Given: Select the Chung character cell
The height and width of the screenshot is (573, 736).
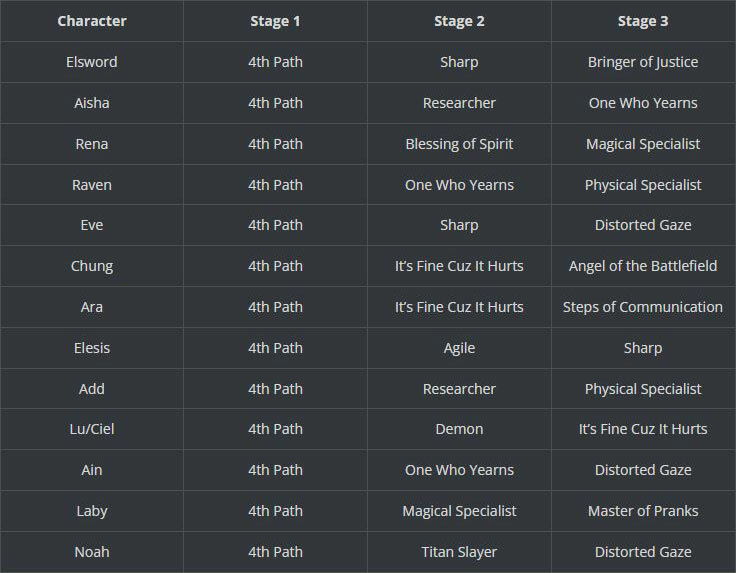Looking at the screenshot, I should 92,266.
